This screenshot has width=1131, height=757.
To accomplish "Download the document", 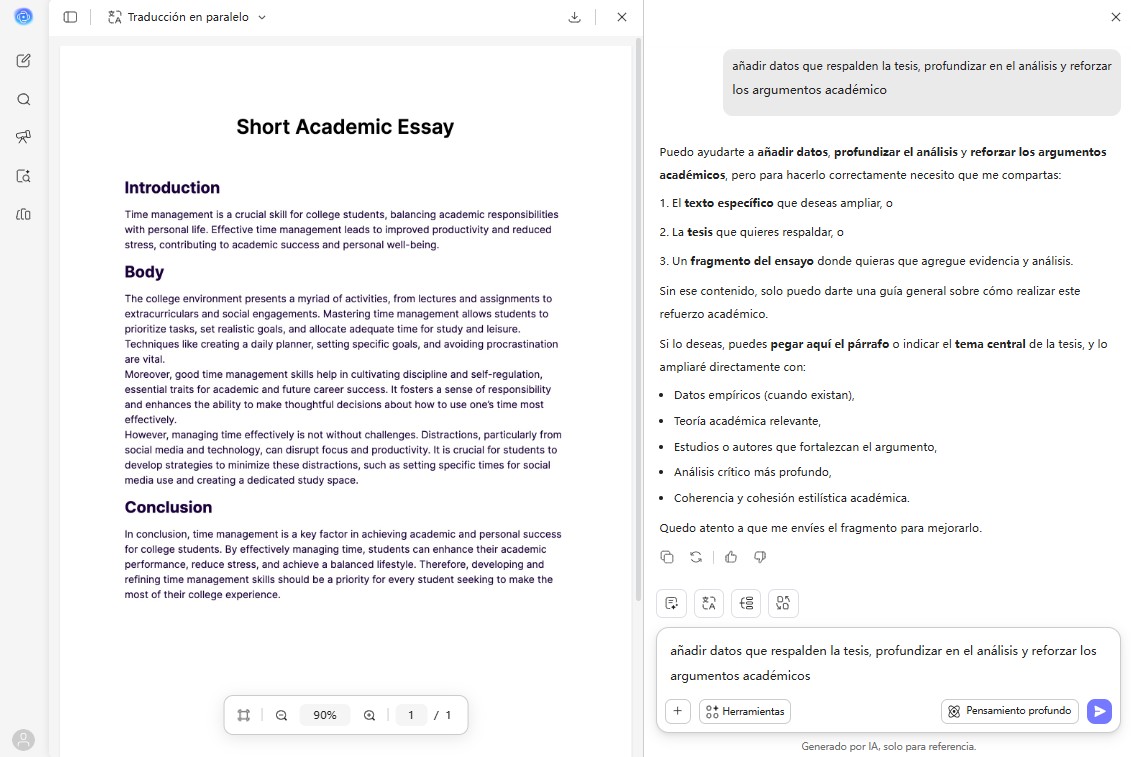I will (574, 17).
